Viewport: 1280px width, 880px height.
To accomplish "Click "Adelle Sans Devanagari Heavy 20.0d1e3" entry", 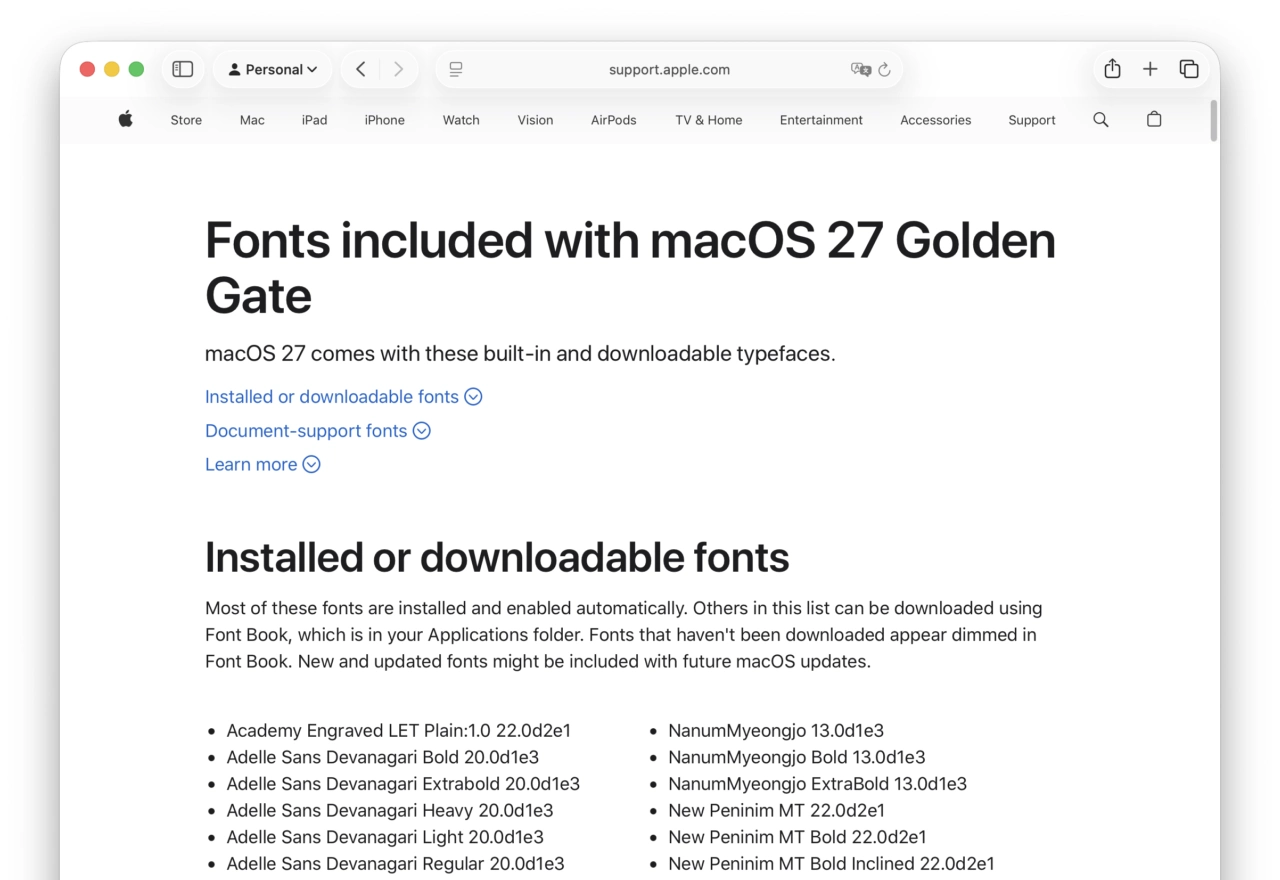I will point(390,810).
